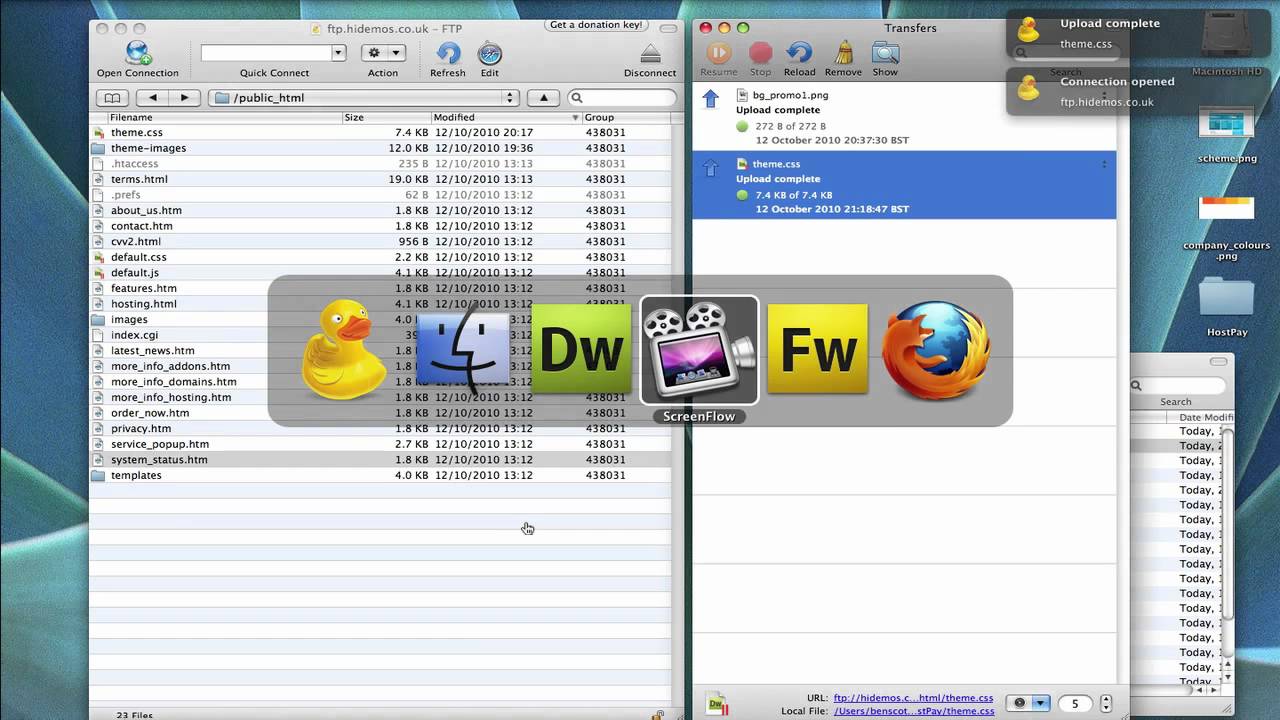1280x720 pixels.
Task: Select the cvv2.html file row
Action: click(380, 242)
